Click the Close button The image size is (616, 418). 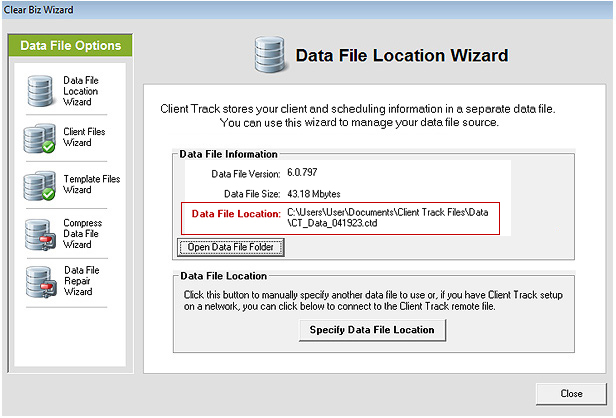pos(571,394)
